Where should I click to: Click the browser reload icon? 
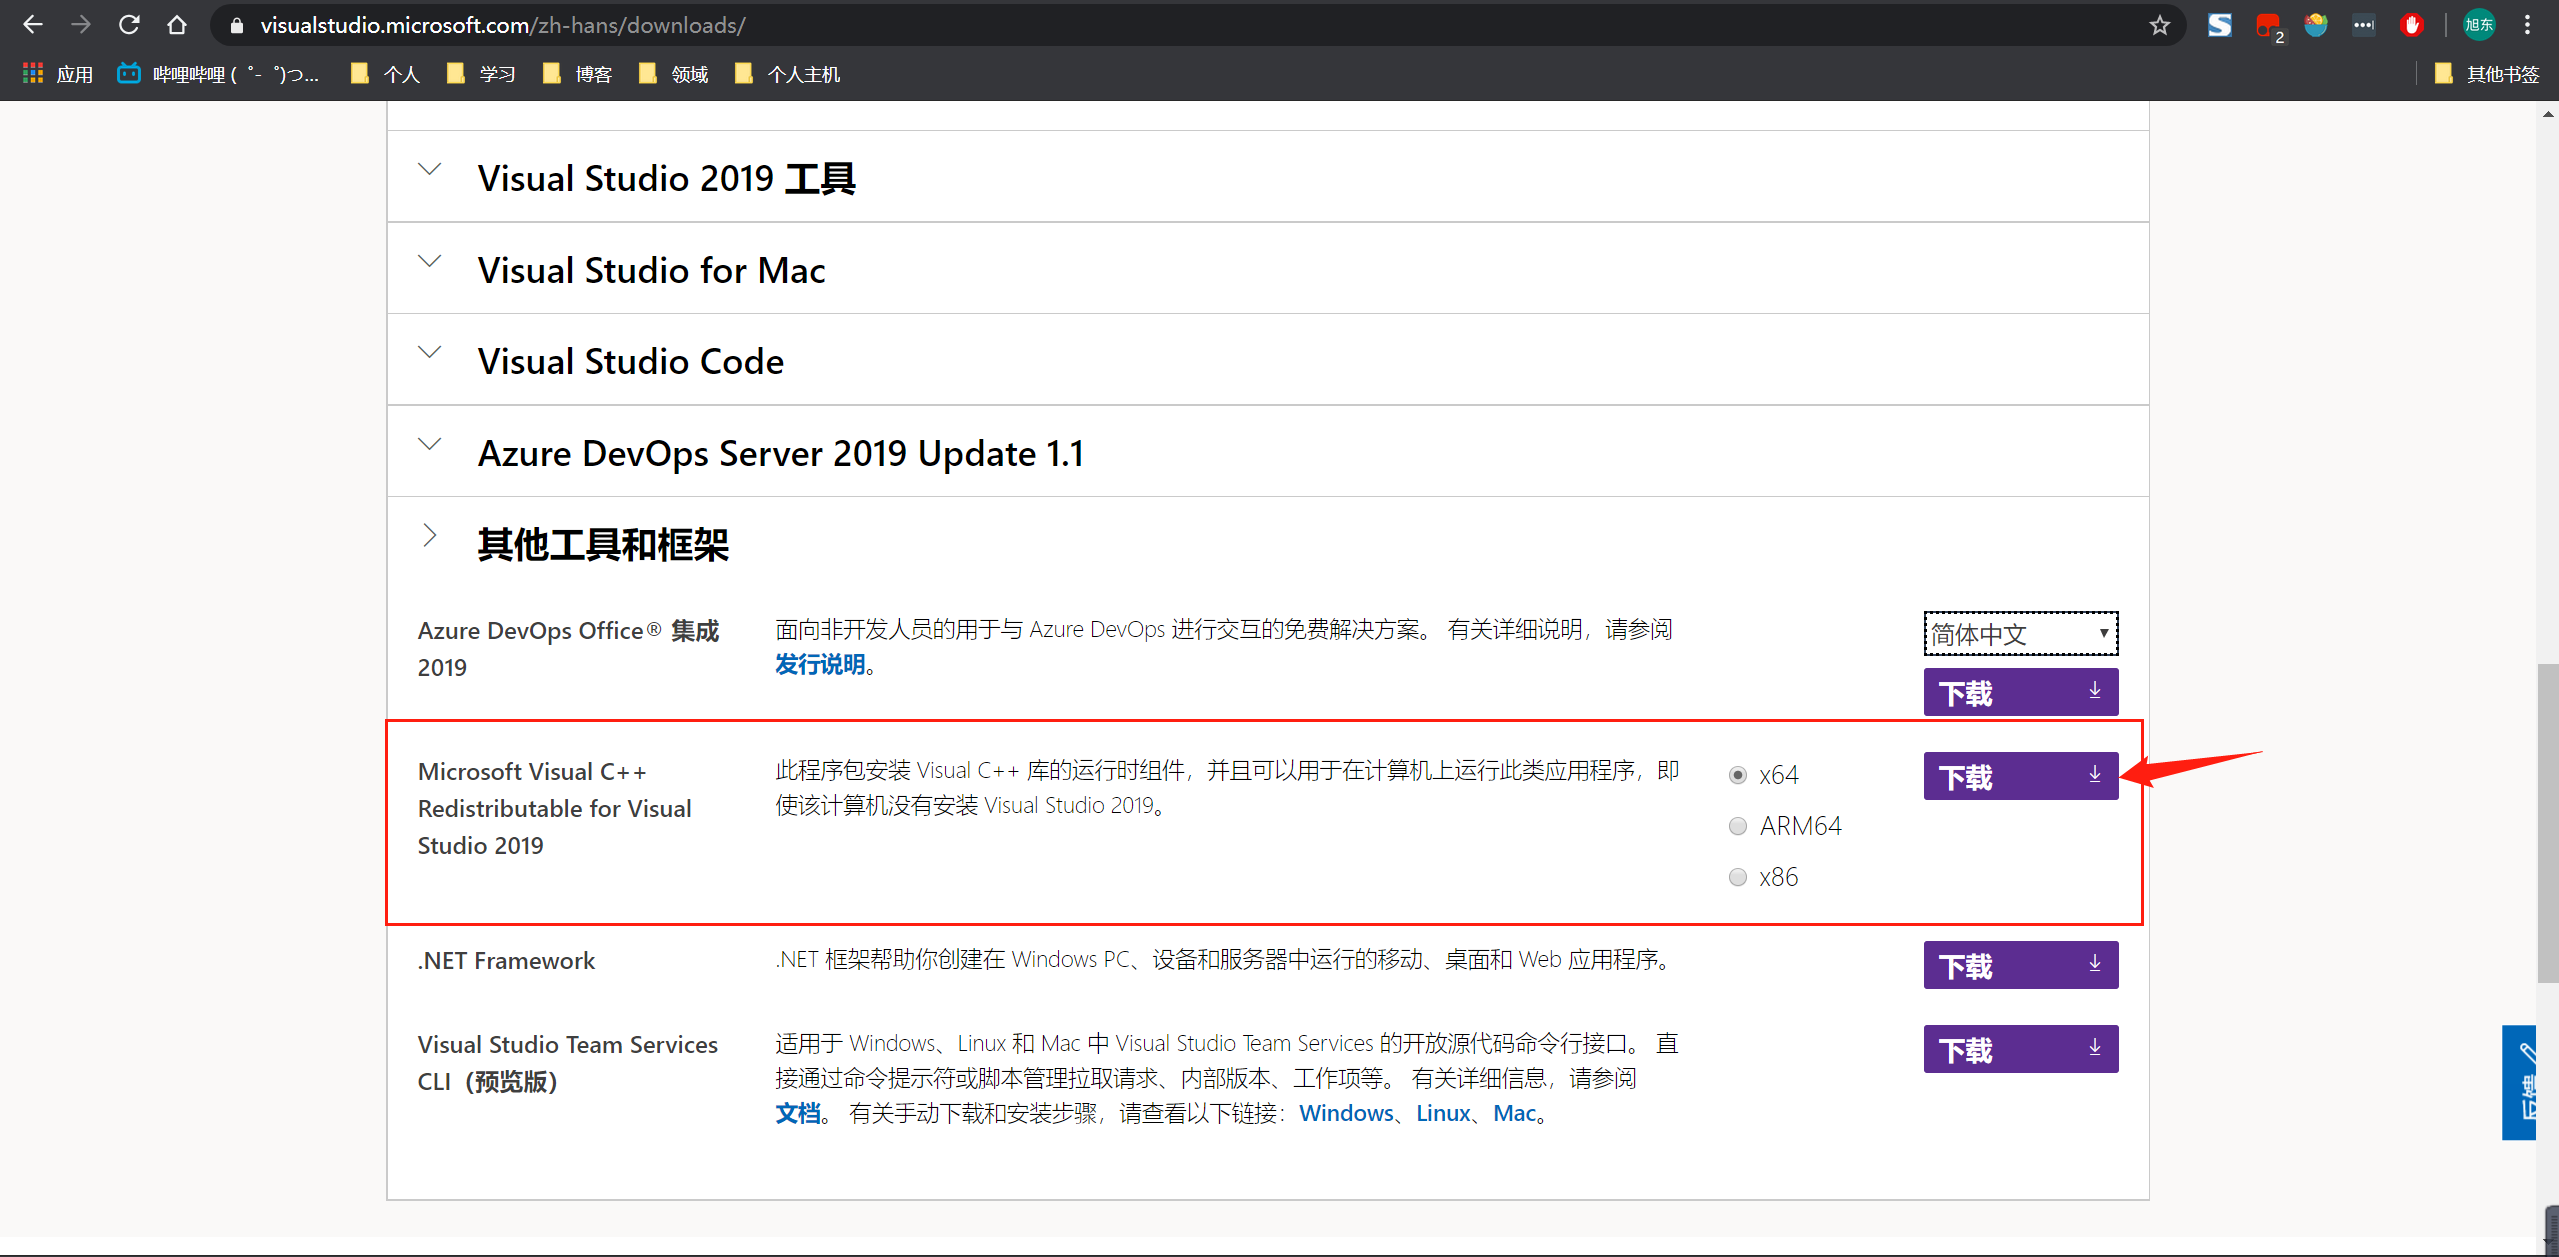coord(129,25)
